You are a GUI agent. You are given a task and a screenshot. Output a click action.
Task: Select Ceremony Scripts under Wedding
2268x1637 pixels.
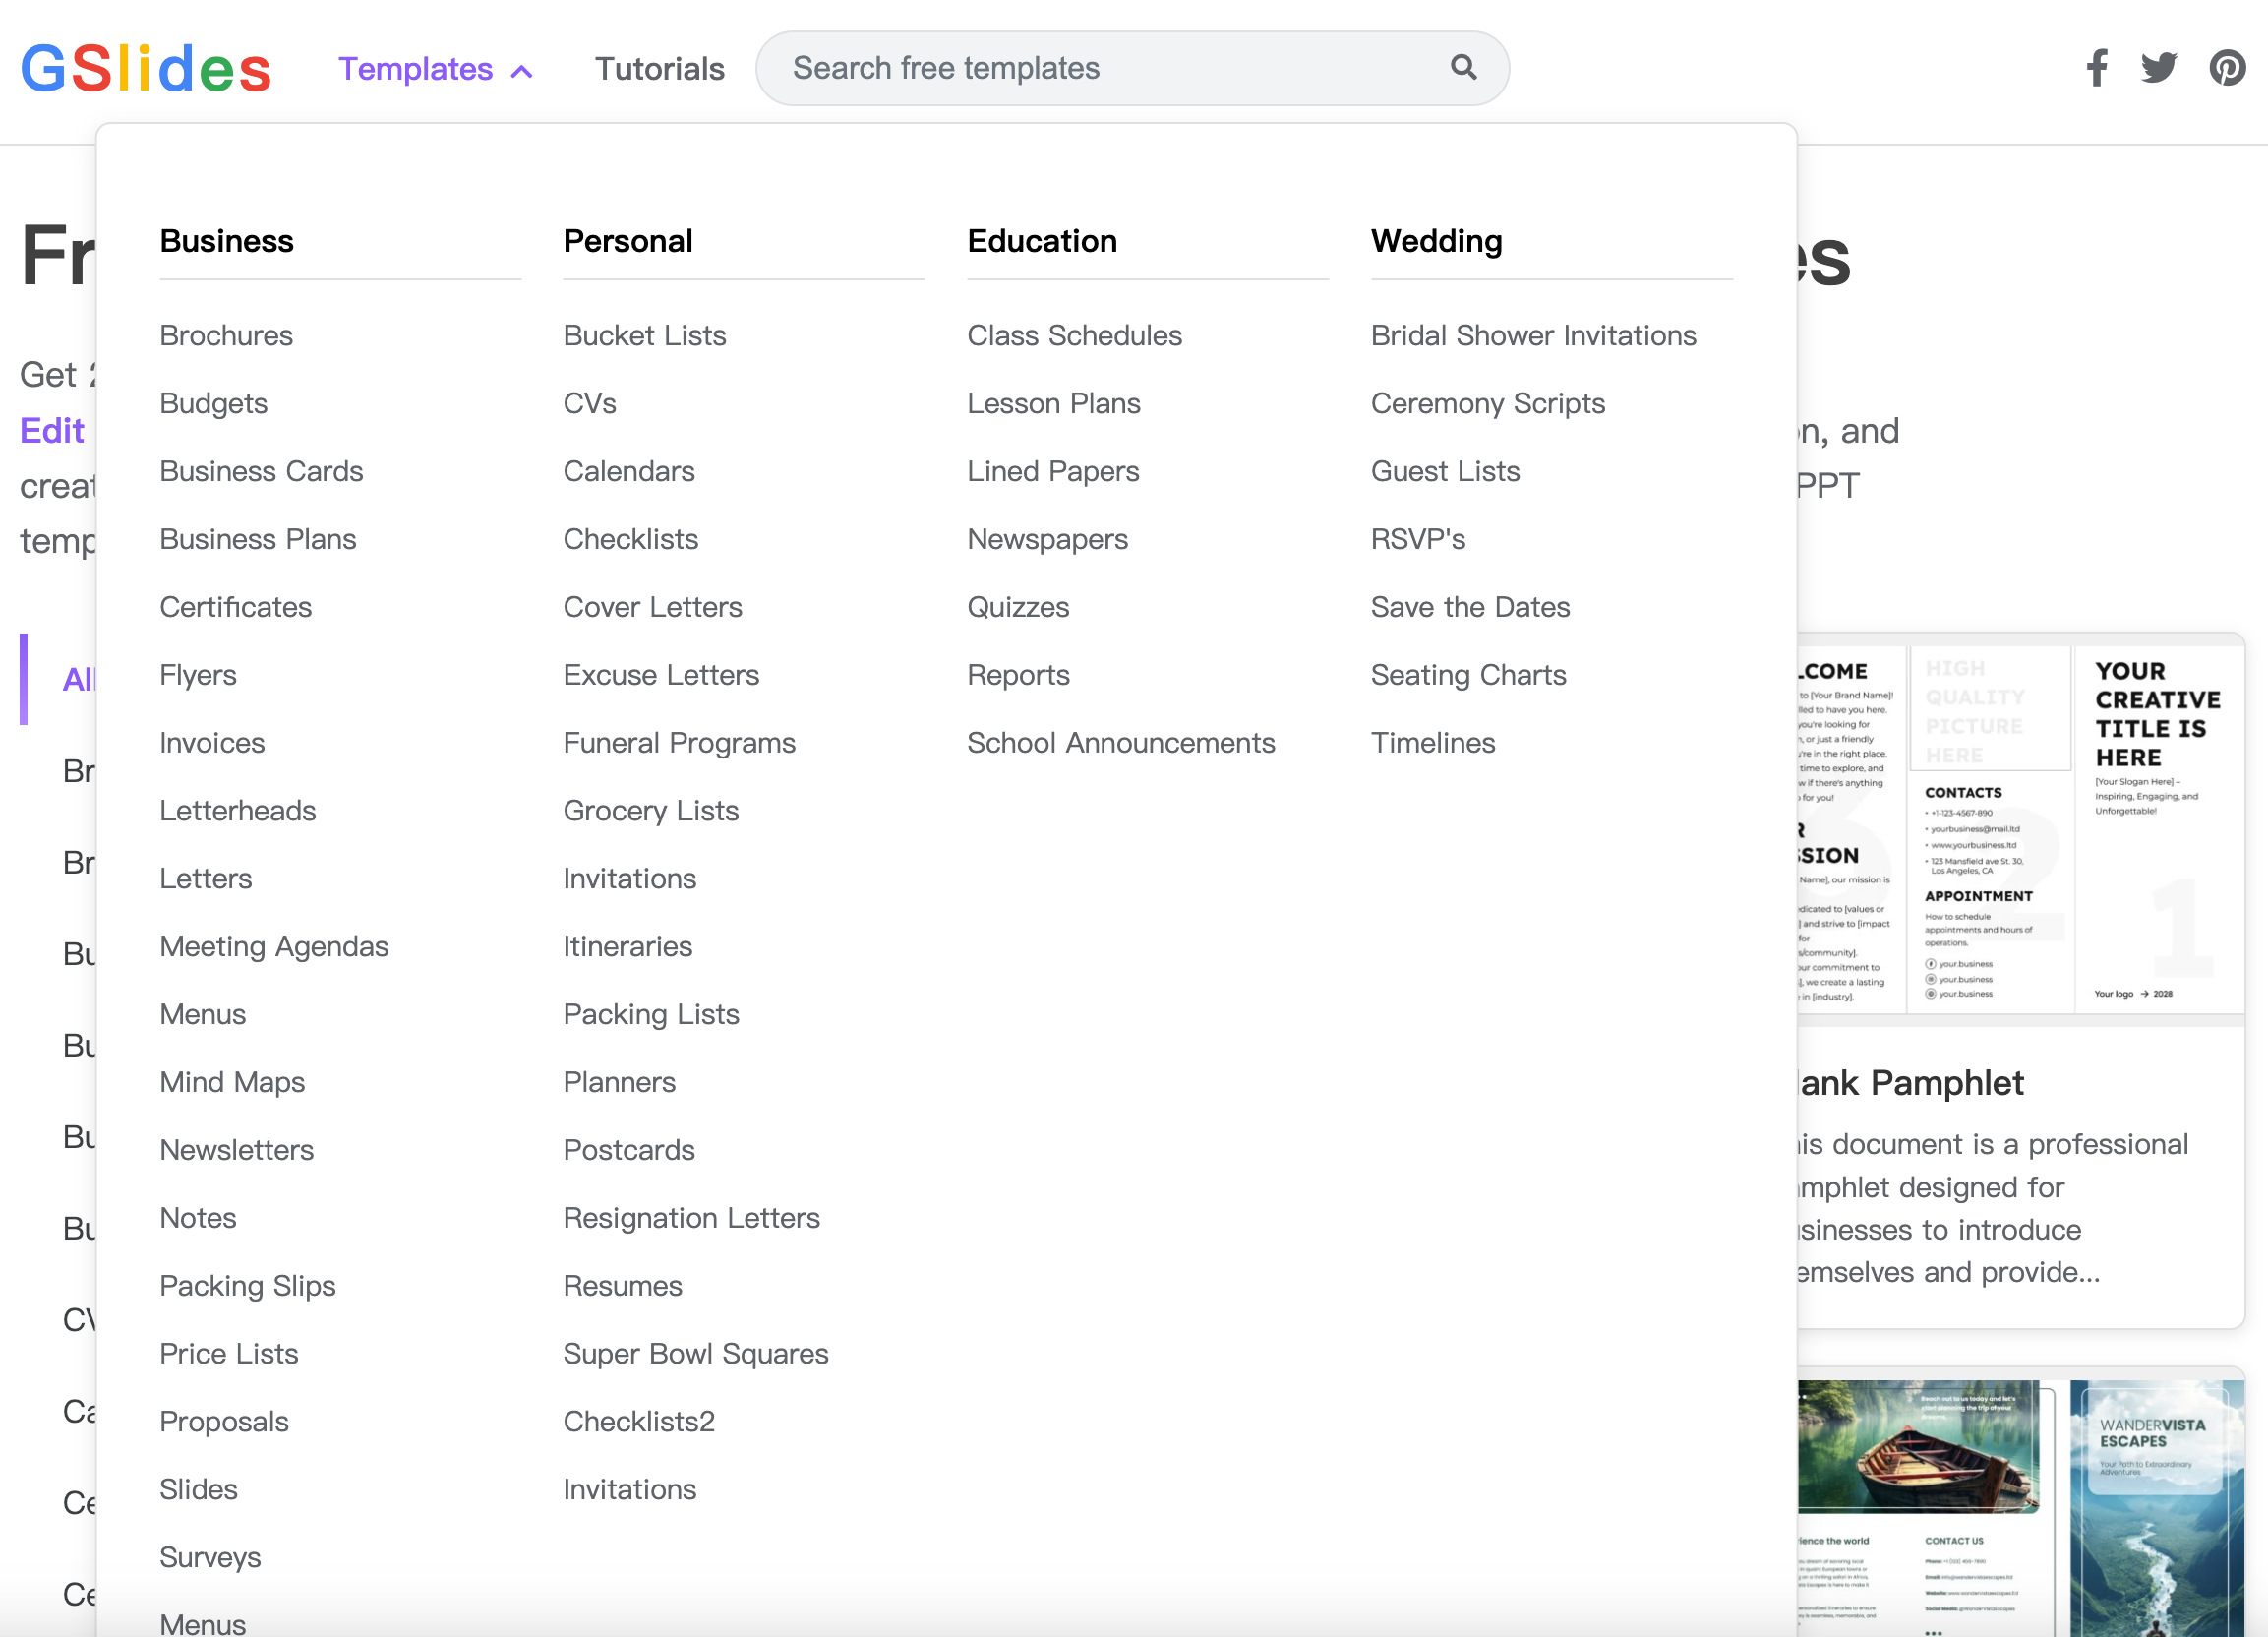tap(1487, 403)
